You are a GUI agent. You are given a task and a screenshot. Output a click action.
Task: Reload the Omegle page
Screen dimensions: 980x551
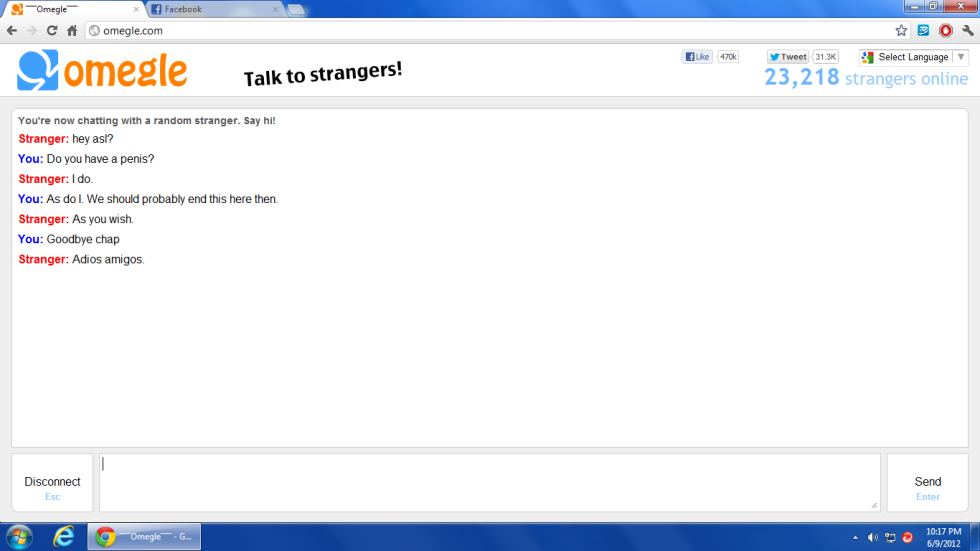click(52, 31)
